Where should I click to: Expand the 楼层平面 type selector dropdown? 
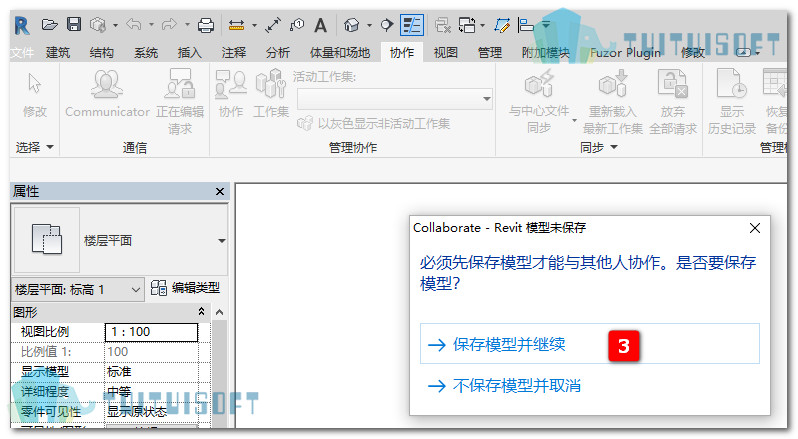pos(221,241)
